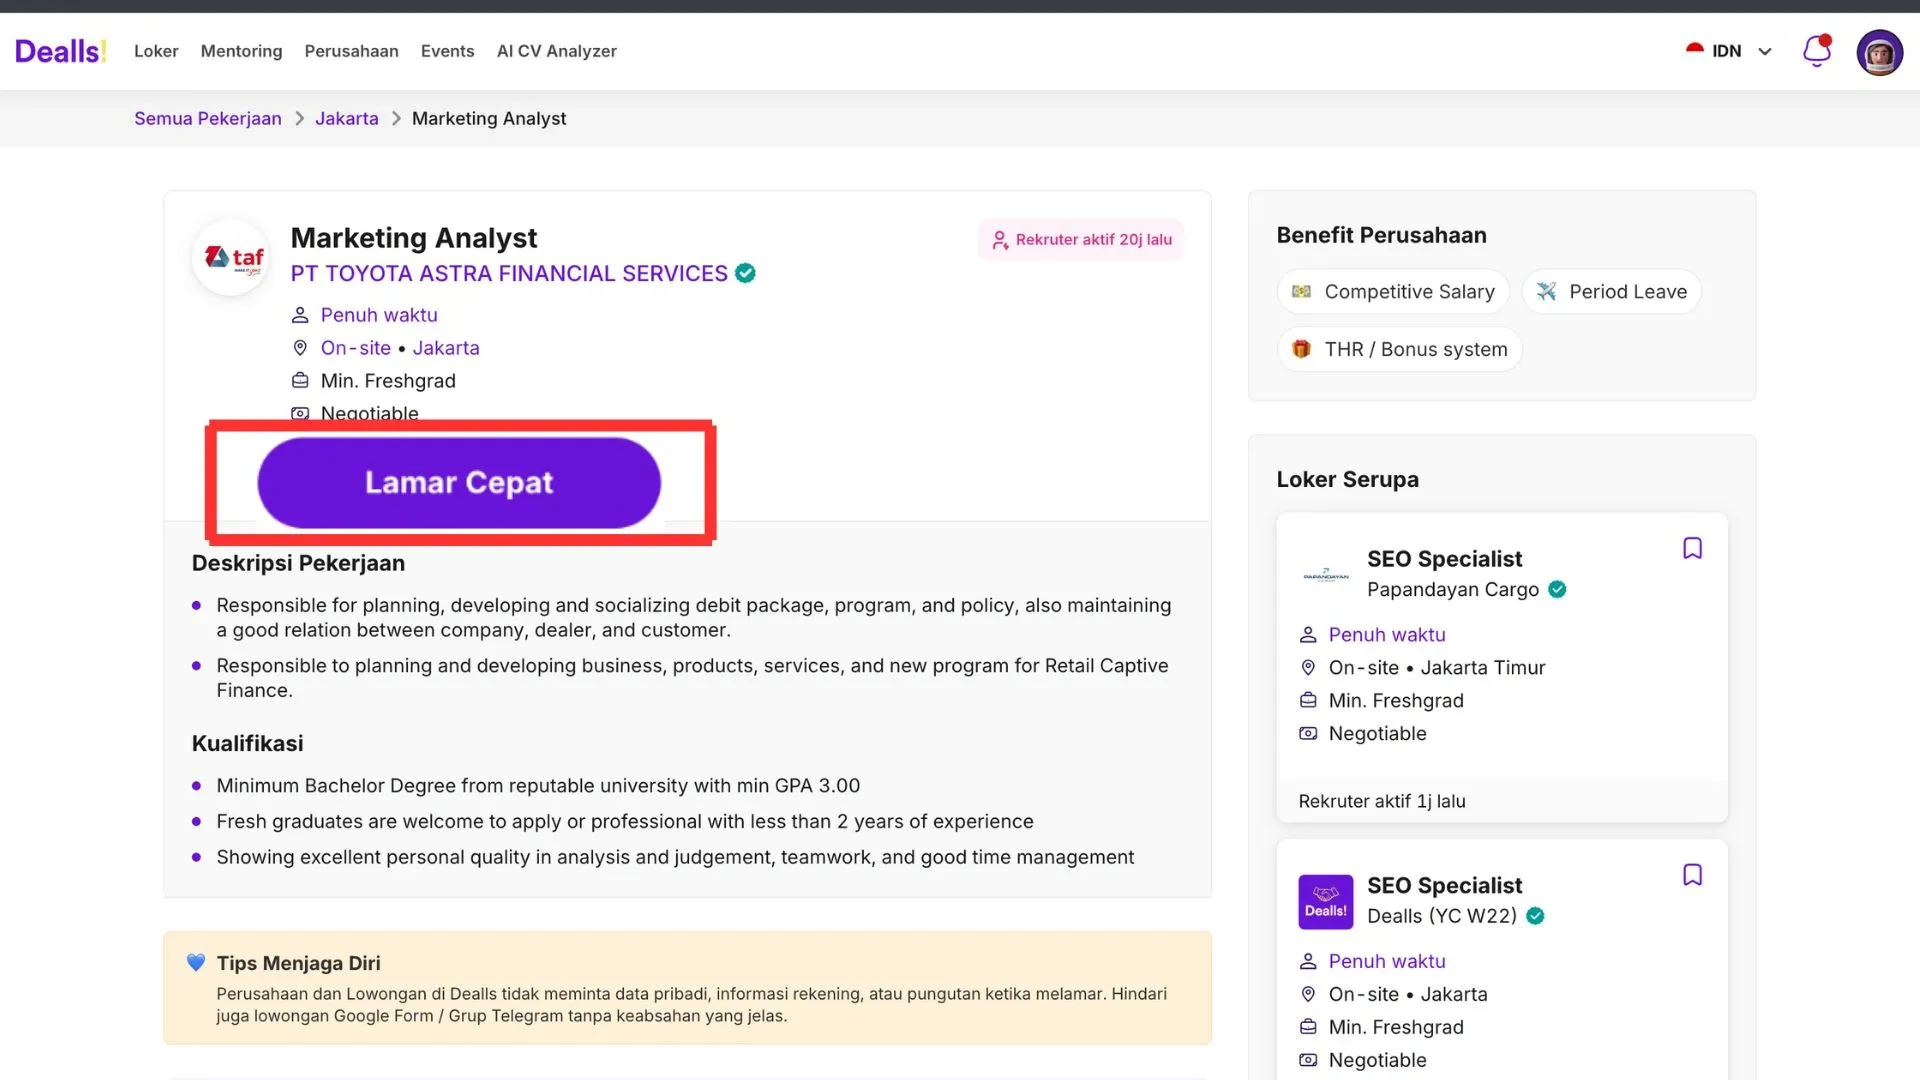Viewport: 1920px width, 1080px height.
Task: Click the On-site link in main job
Action: coord(355,348)
